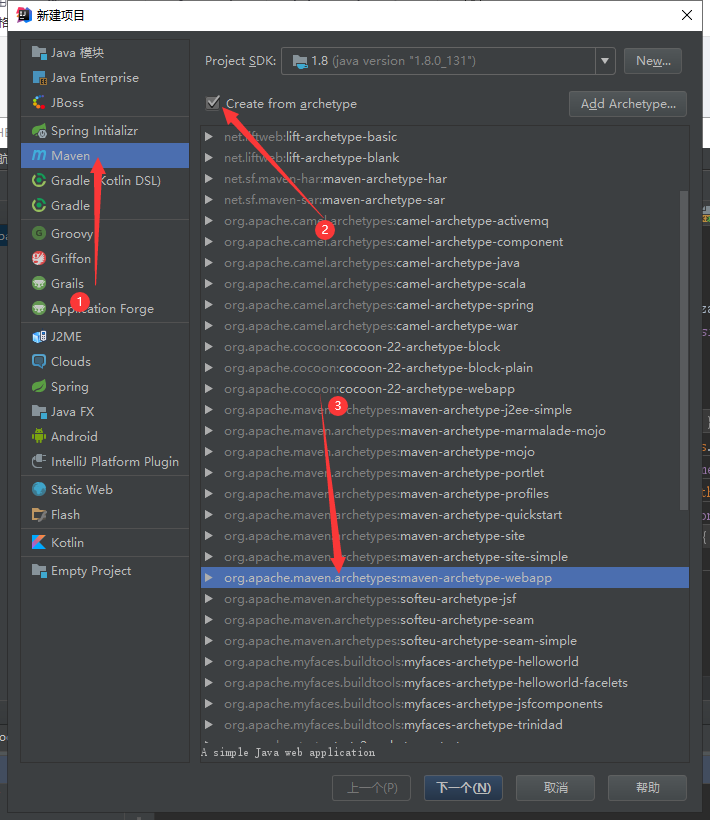Toggle the Create from archetype checkbox
This screenshot has height=820, width=710.
click(213, 102)
